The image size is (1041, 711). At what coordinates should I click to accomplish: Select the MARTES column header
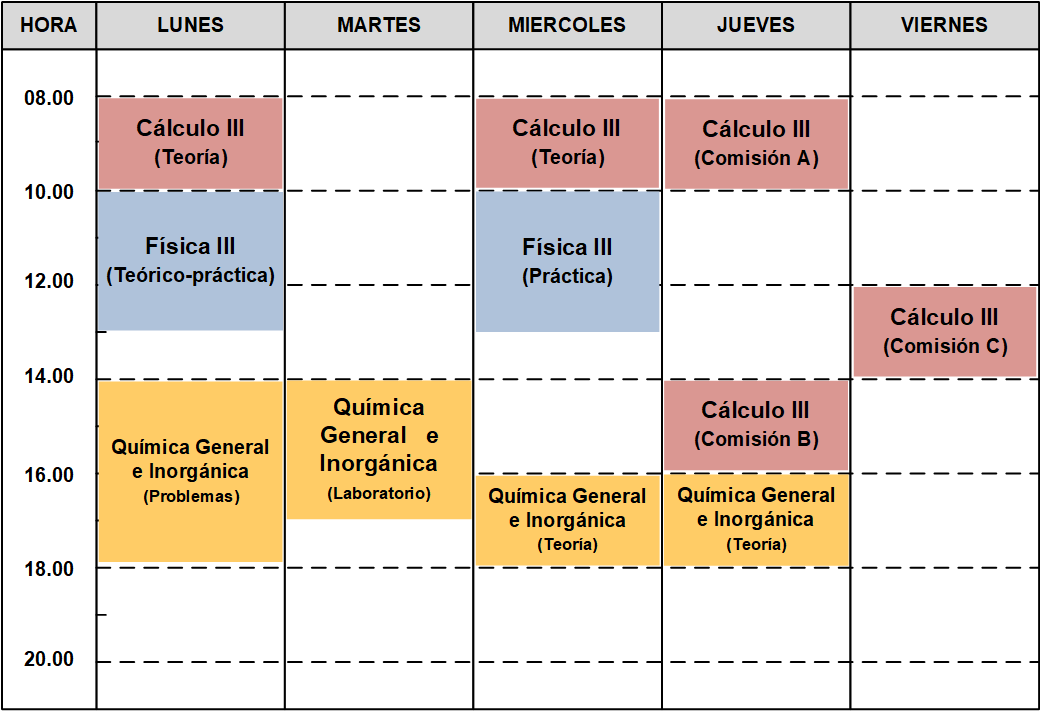click(x=379, y=25)
